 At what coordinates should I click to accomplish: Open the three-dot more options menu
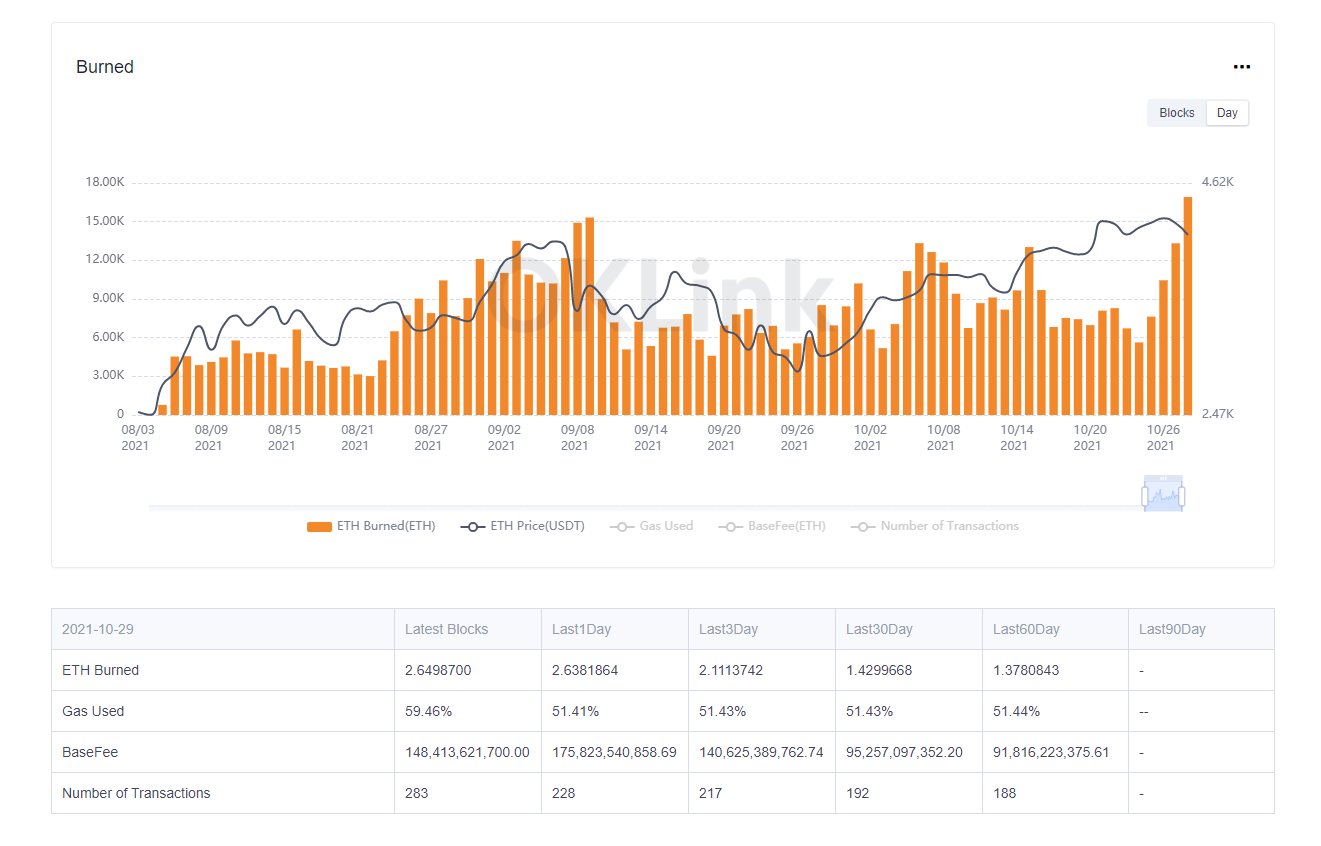point(1241,67)
